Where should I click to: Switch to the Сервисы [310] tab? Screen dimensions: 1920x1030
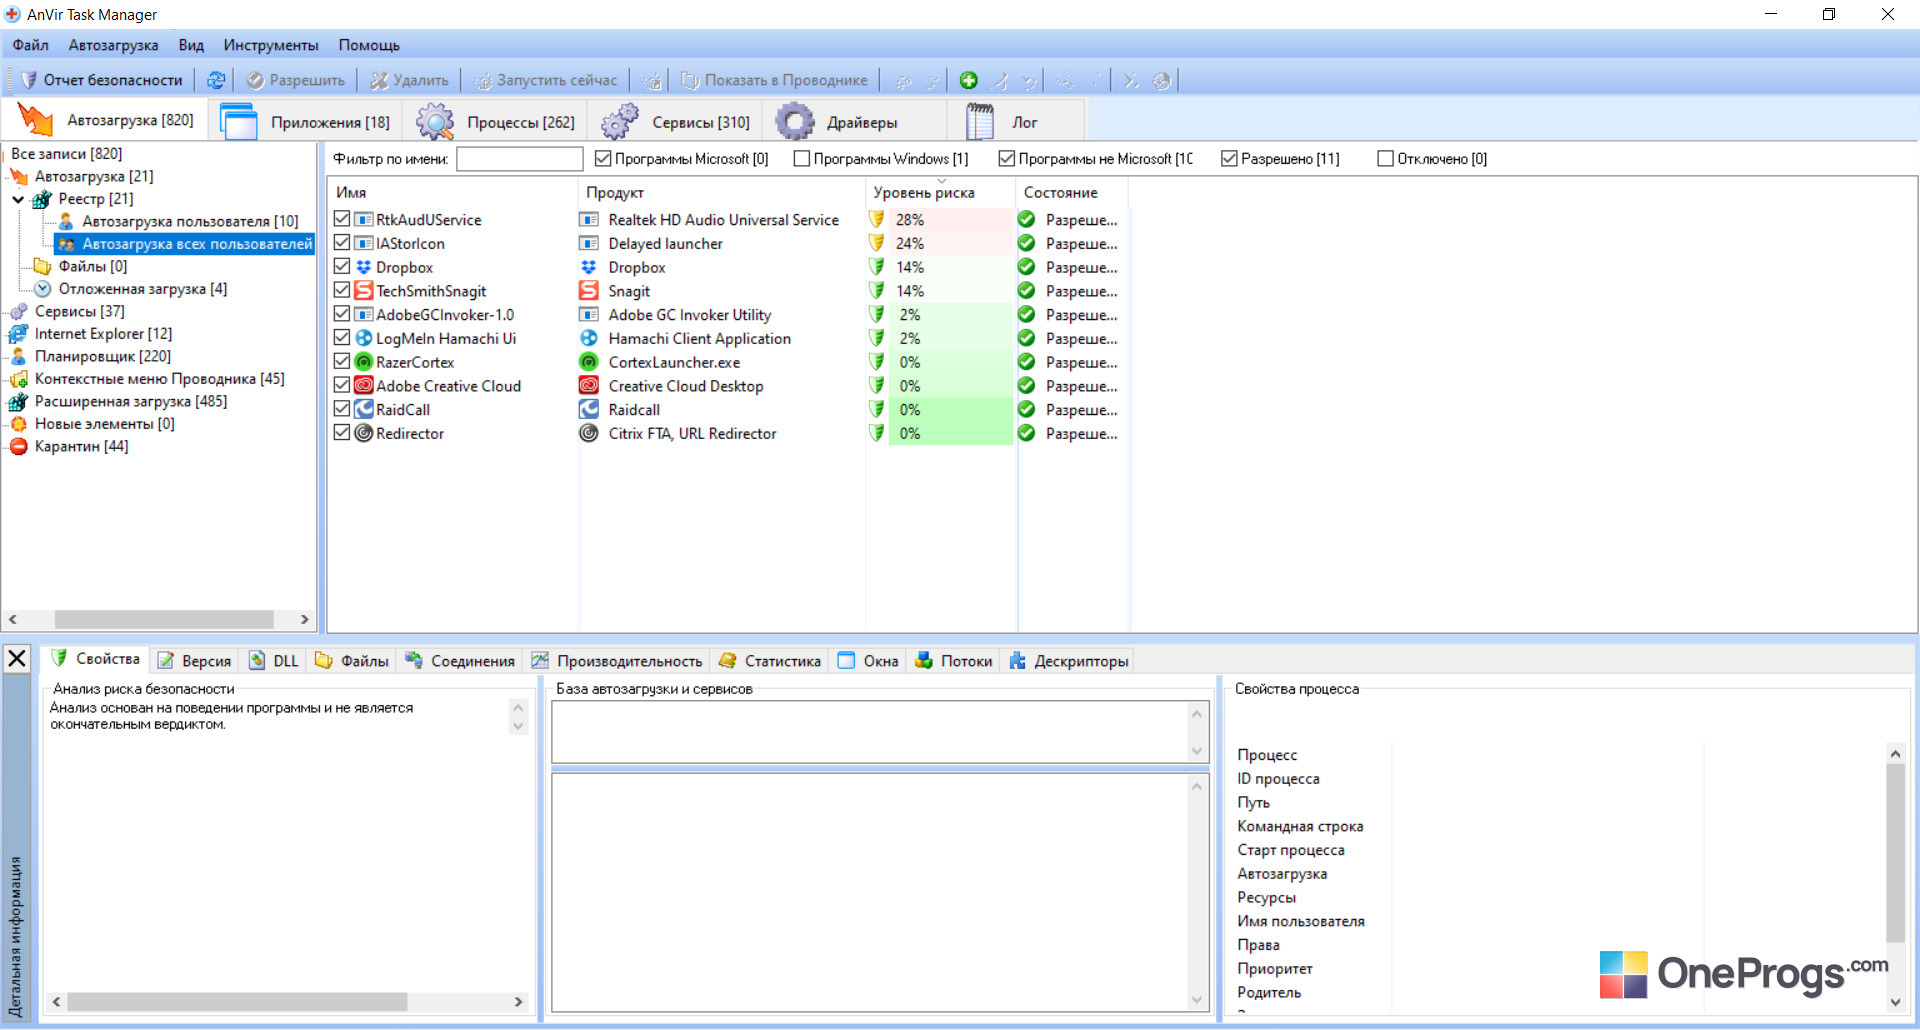675,122
